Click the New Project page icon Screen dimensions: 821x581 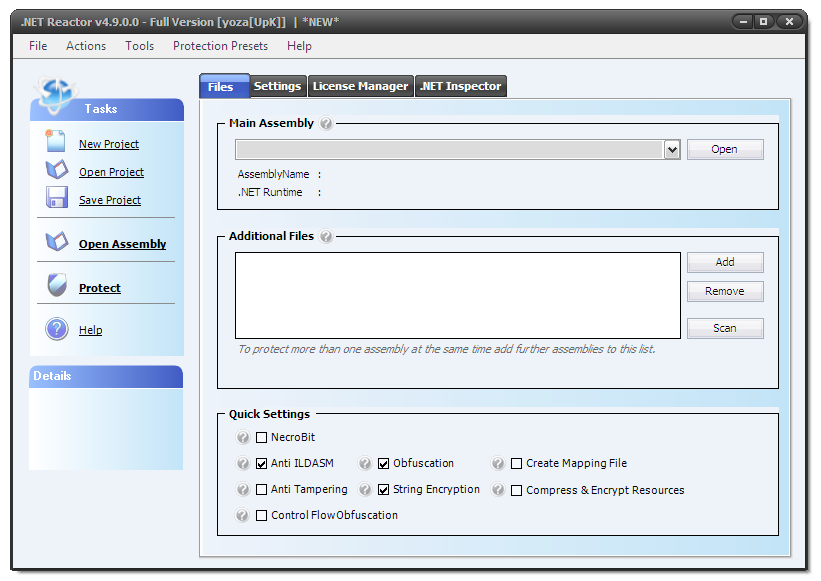pyautogui.click(x=56, y=141)
